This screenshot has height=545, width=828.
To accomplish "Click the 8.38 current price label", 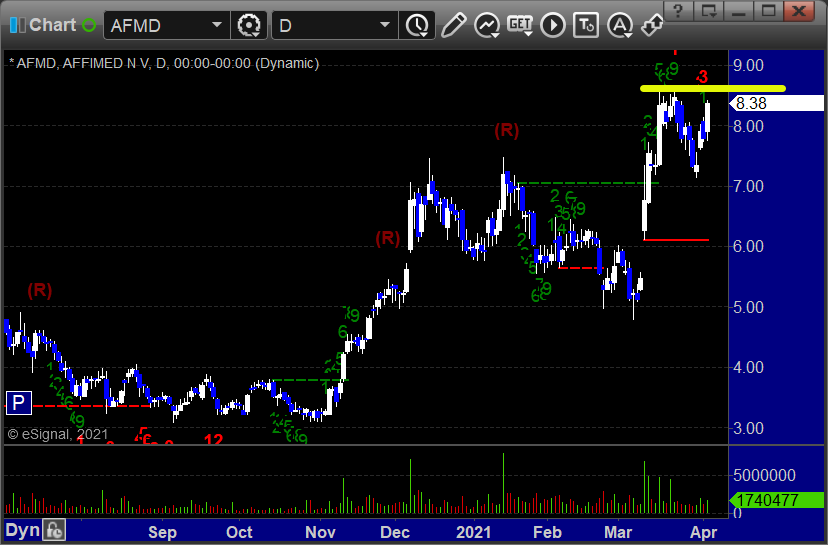I will (x=776, y=103).
